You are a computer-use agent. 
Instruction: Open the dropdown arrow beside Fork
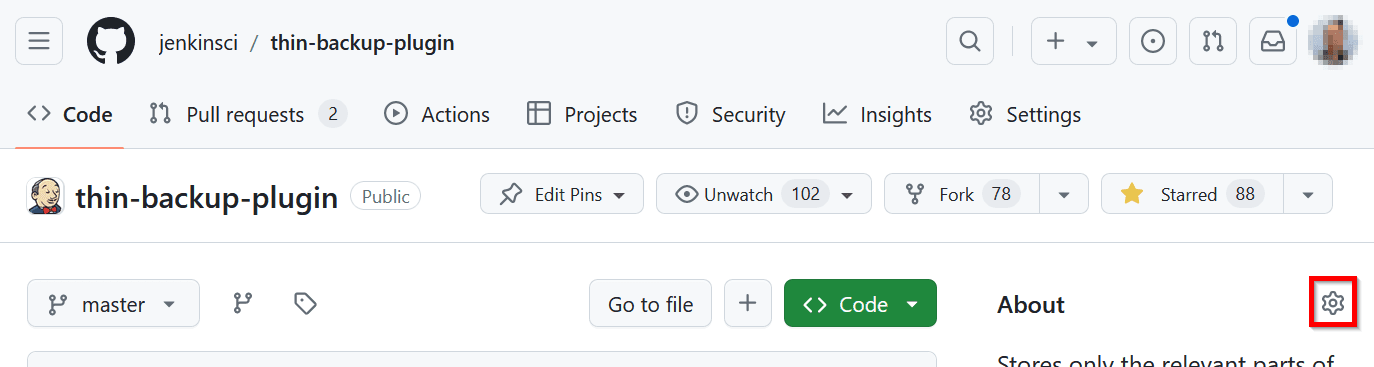pyautogui.click(x=1064, y=194)
